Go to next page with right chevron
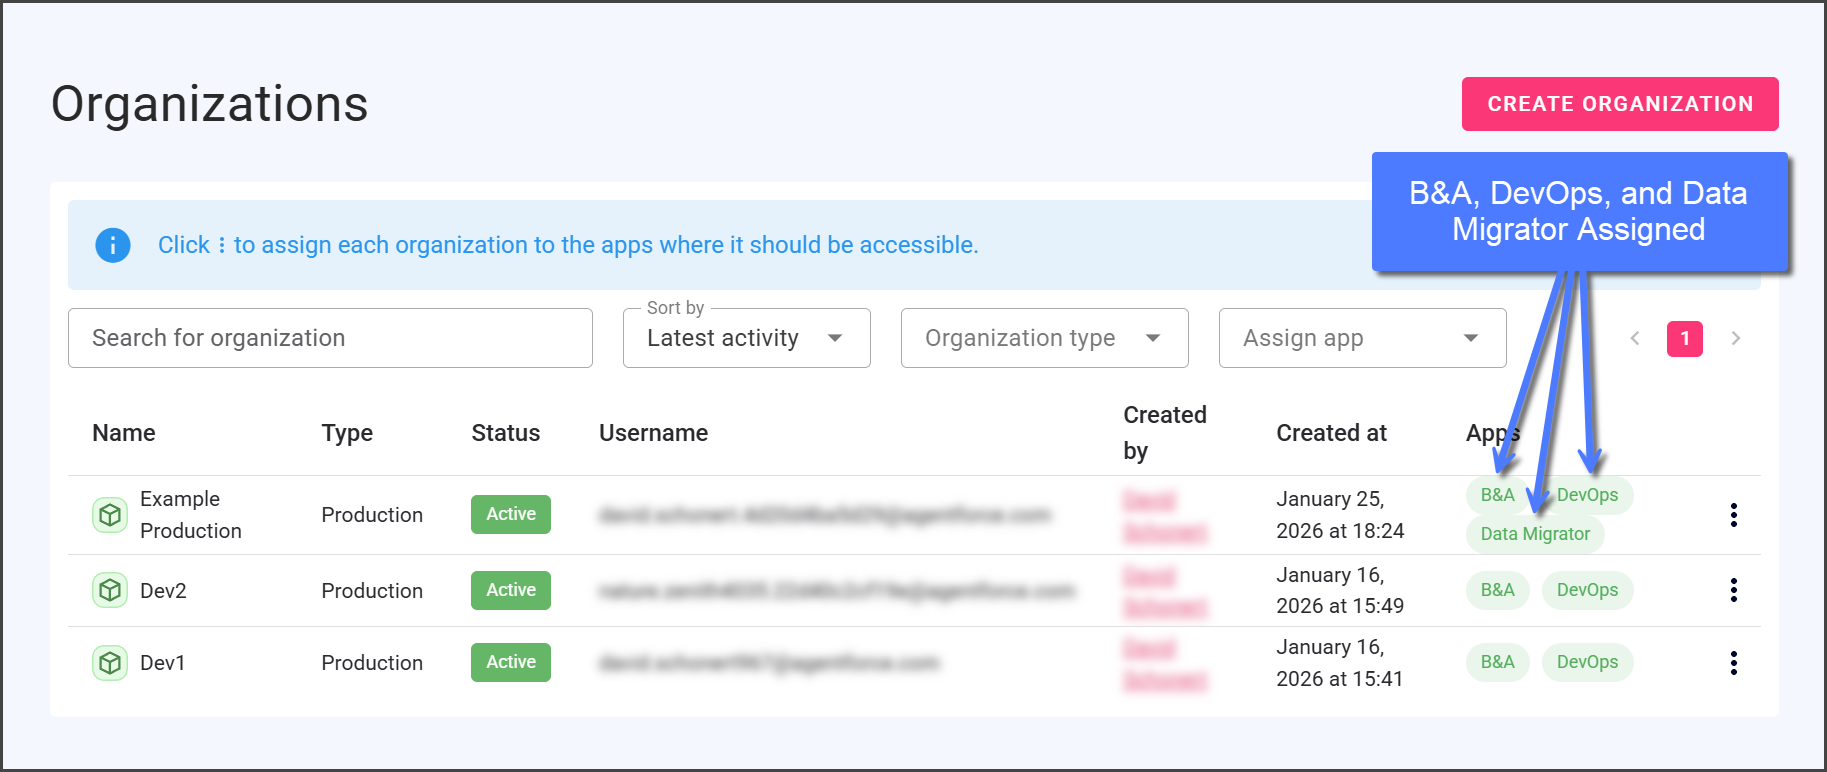The image size is (1827, 772). click(1736, 339)
